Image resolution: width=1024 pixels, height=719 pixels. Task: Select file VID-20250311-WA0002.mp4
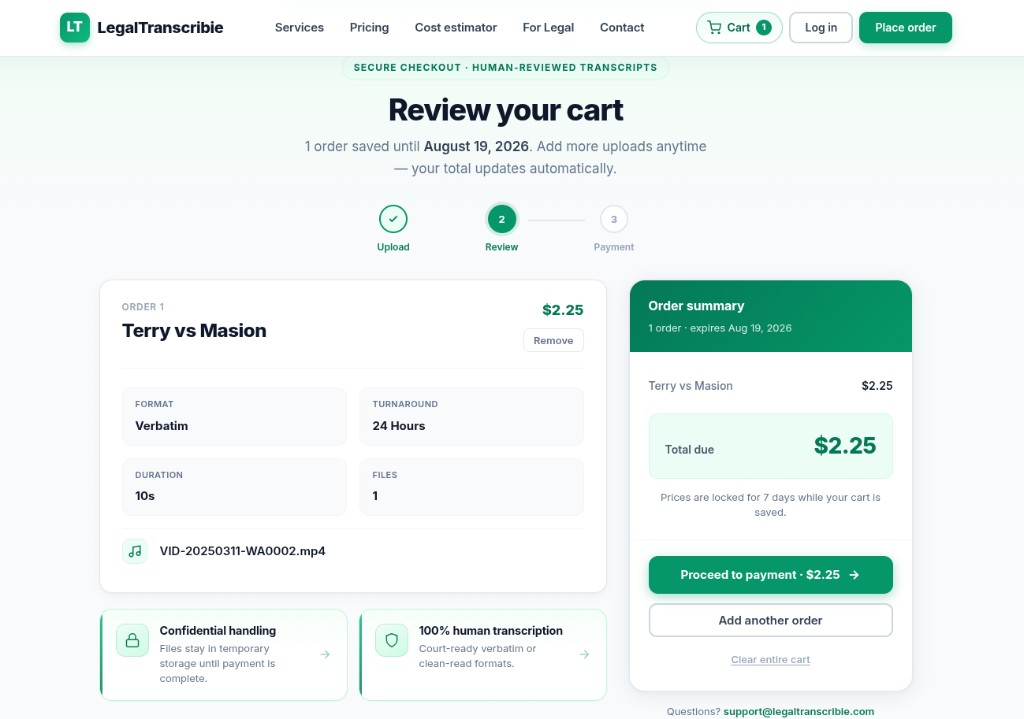[x=242, y=551]
